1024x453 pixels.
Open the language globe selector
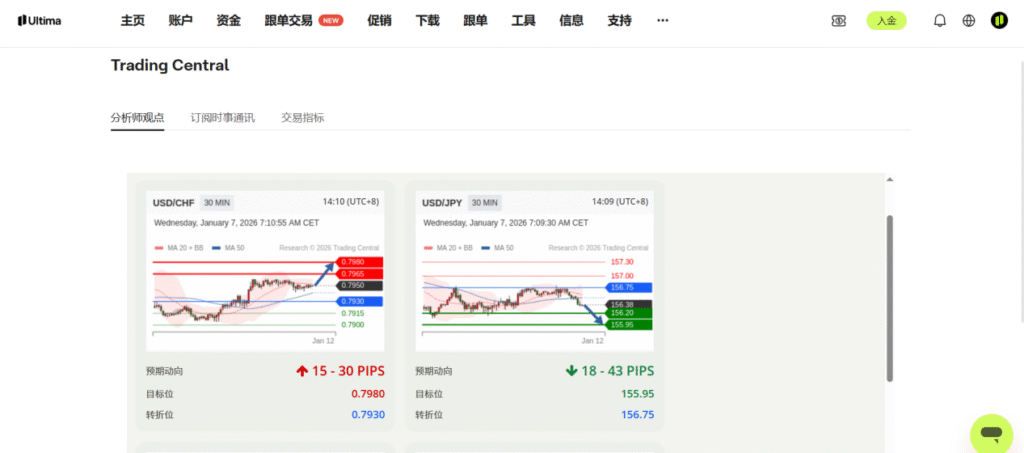click(x=969, y=21)
